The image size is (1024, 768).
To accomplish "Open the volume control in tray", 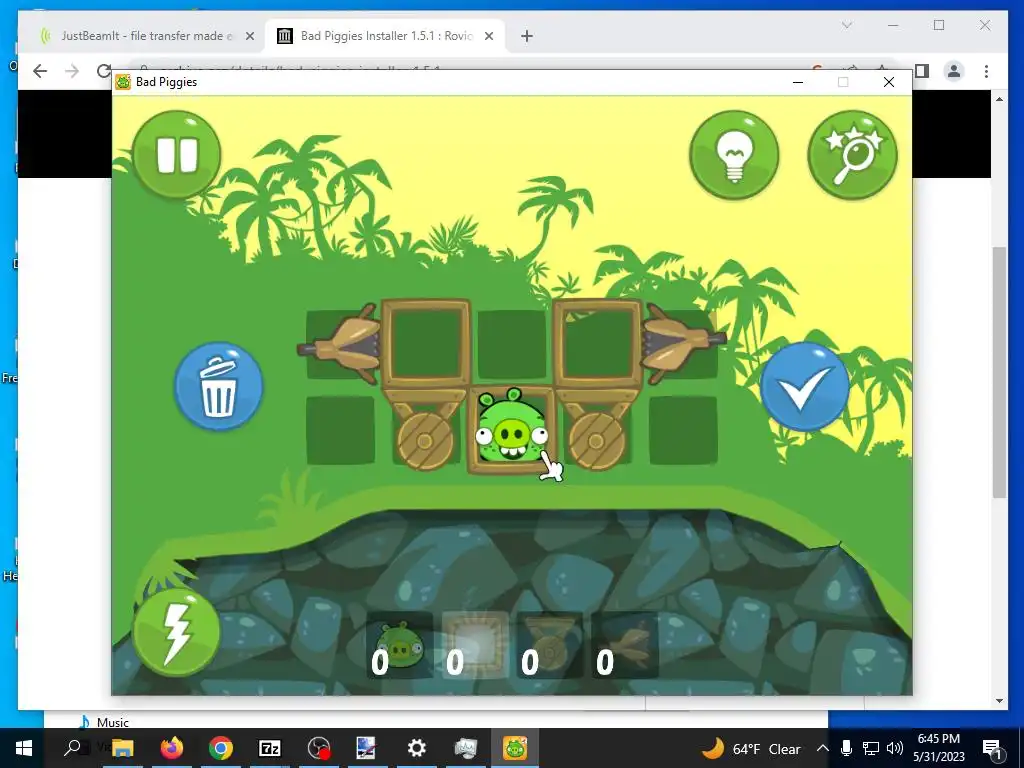I will 895,748.
